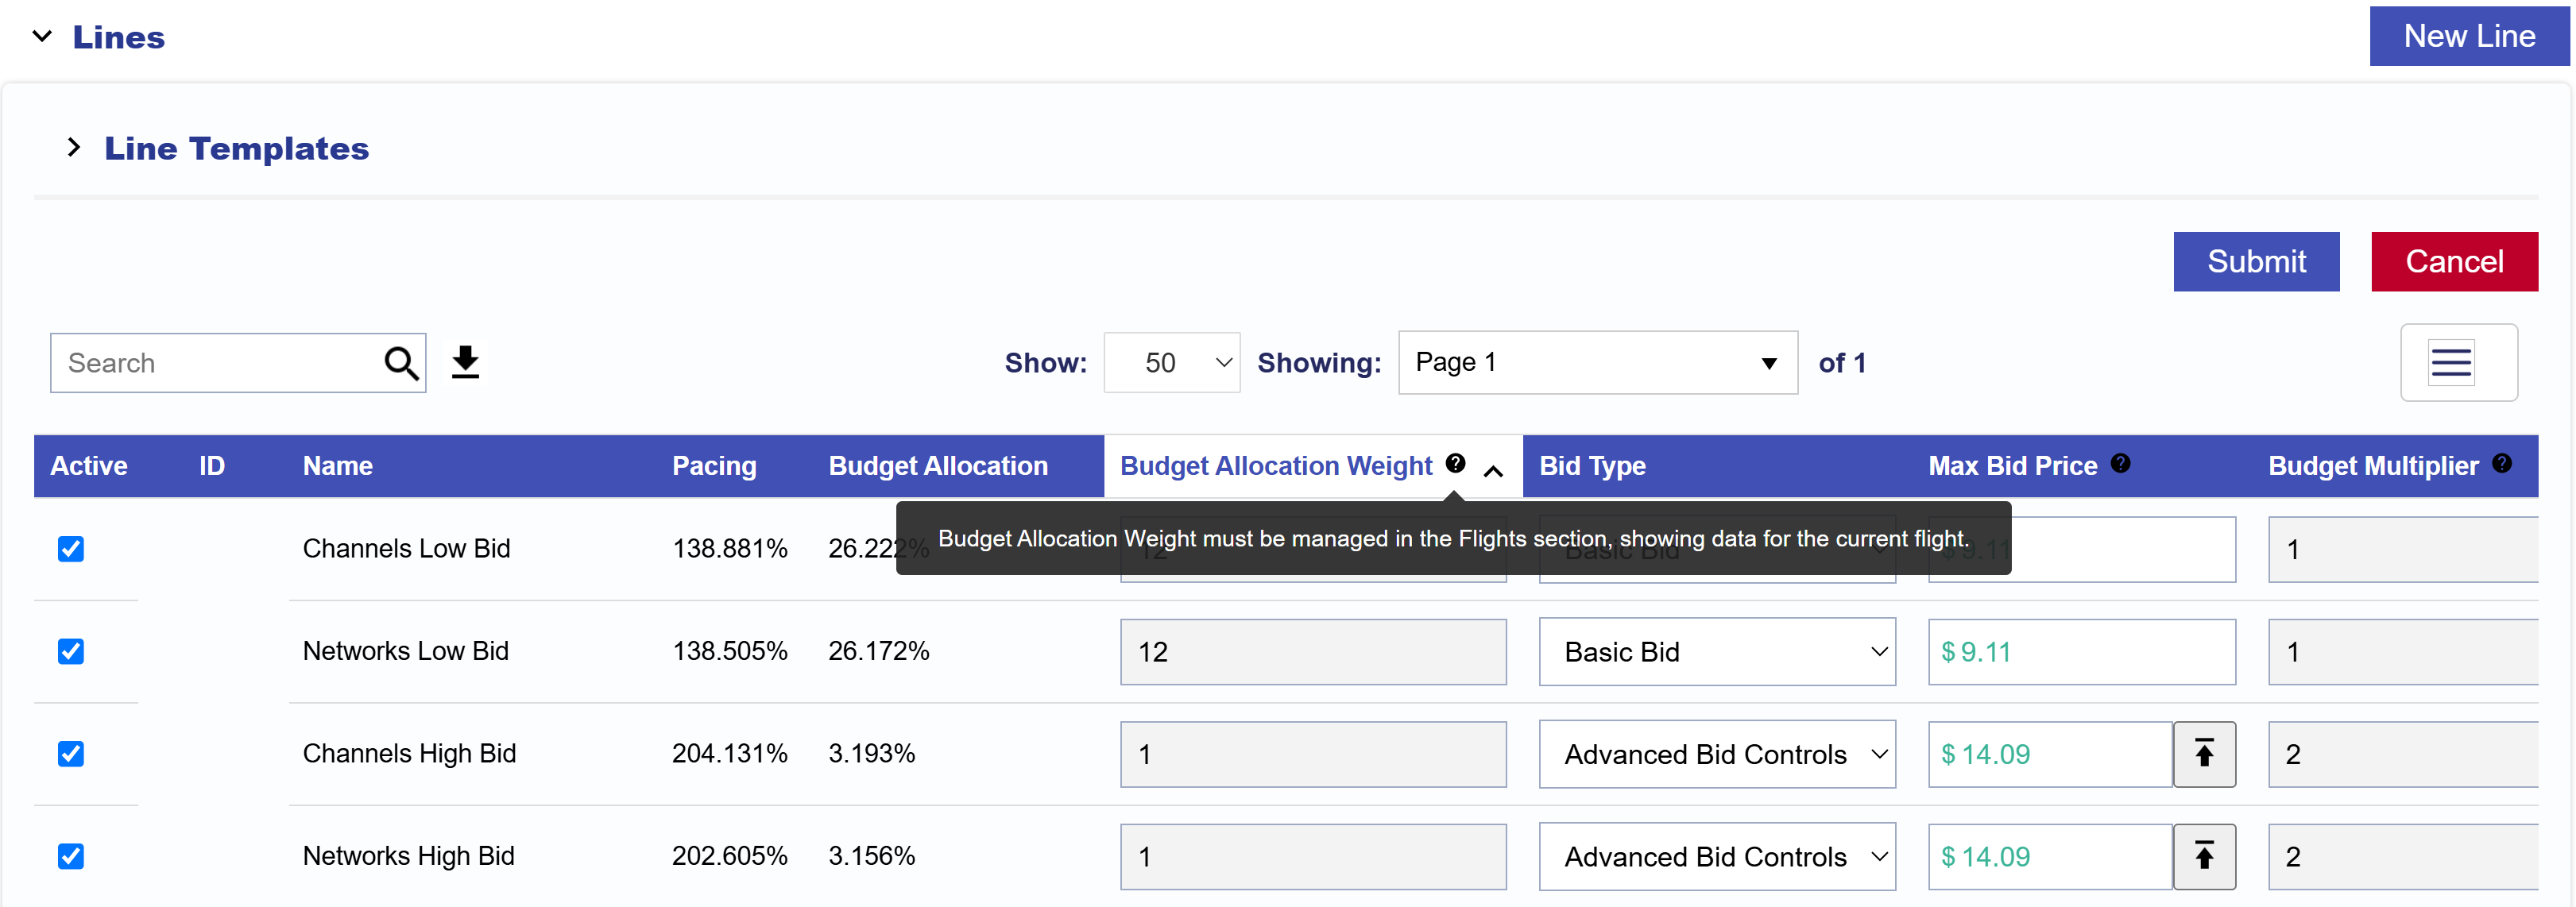Click the download arrow icon

click(465, 362)
